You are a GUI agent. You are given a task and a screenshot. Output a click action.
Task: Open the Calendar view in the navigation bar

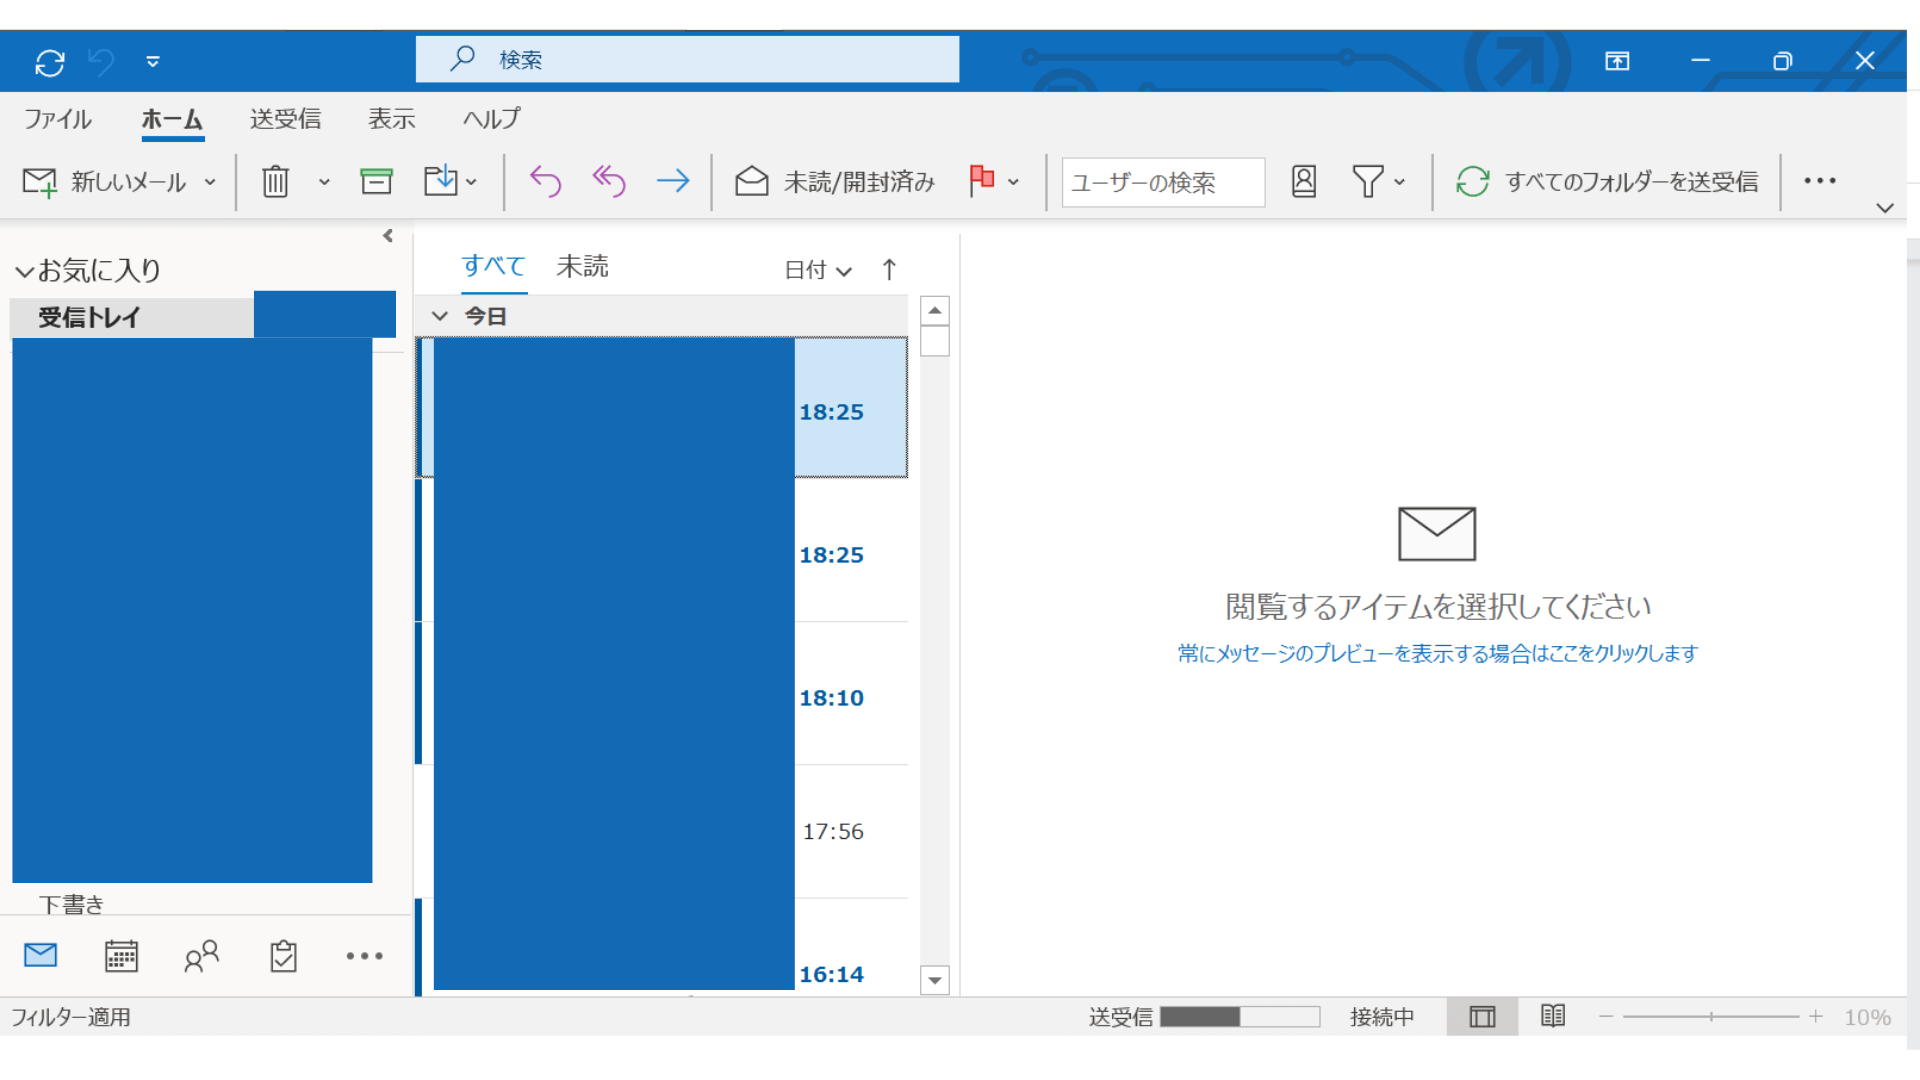[x=121, y=956]
